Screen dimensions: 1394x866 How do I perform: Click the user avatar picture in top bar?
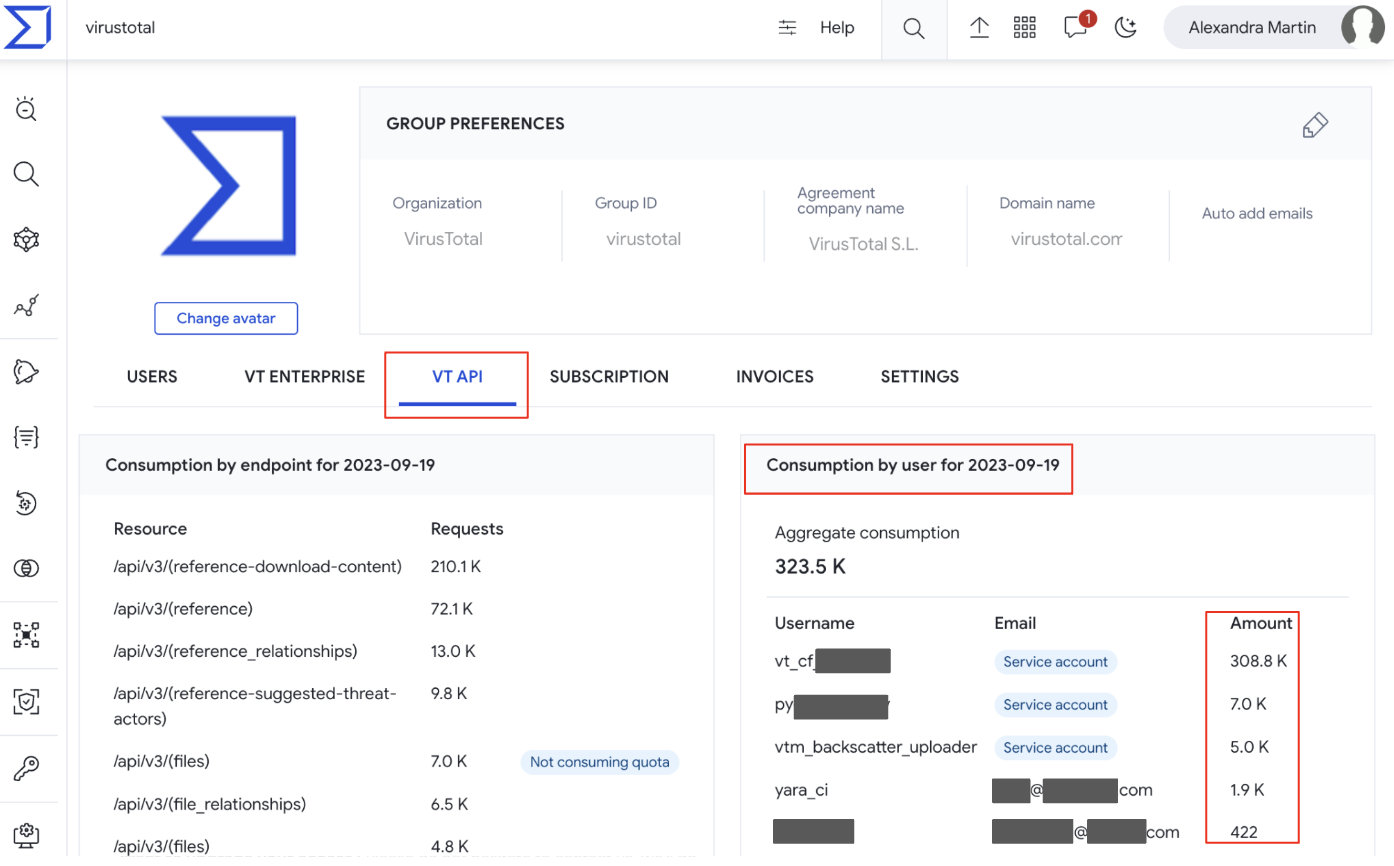coord(1362,27)
